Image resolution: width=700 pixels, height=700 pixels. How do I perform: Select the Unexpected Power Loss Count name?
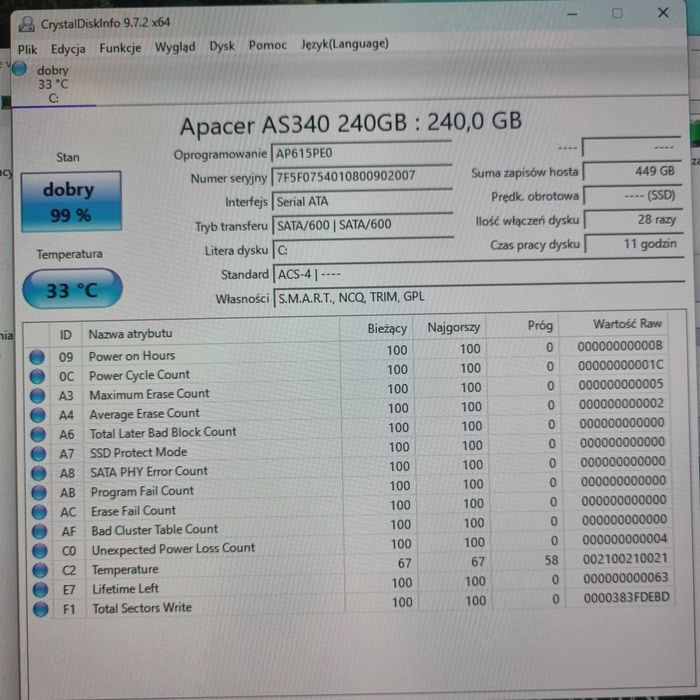tap(173, 549)
